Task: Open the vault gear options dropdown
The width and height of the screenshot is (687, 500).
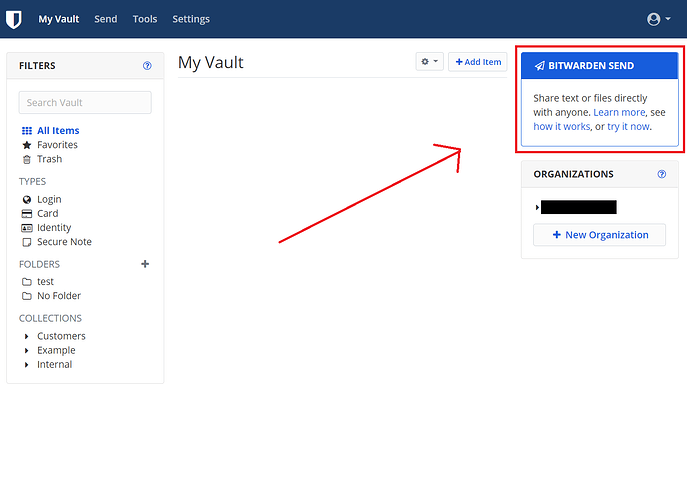Action: pyautogui.click(x=429, y=62)
